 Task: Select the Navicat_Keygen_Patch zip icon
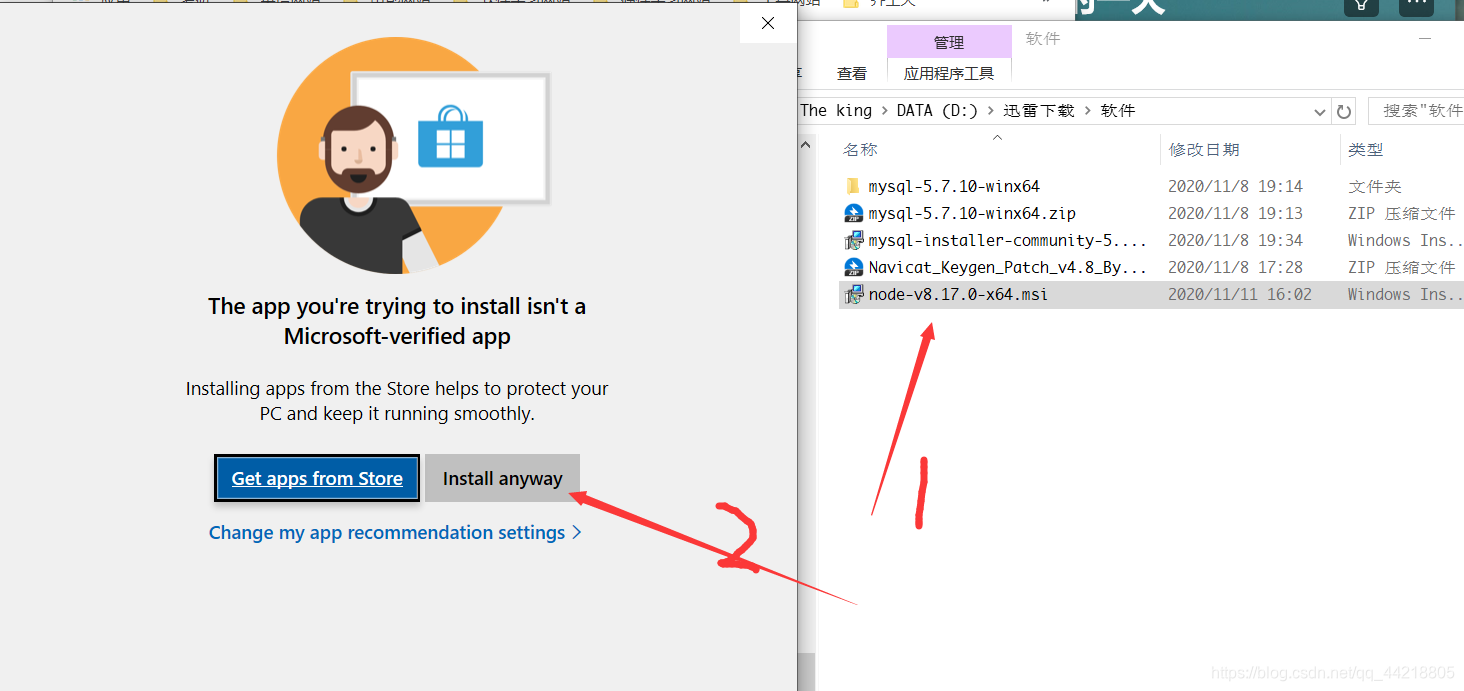(854, 267)
